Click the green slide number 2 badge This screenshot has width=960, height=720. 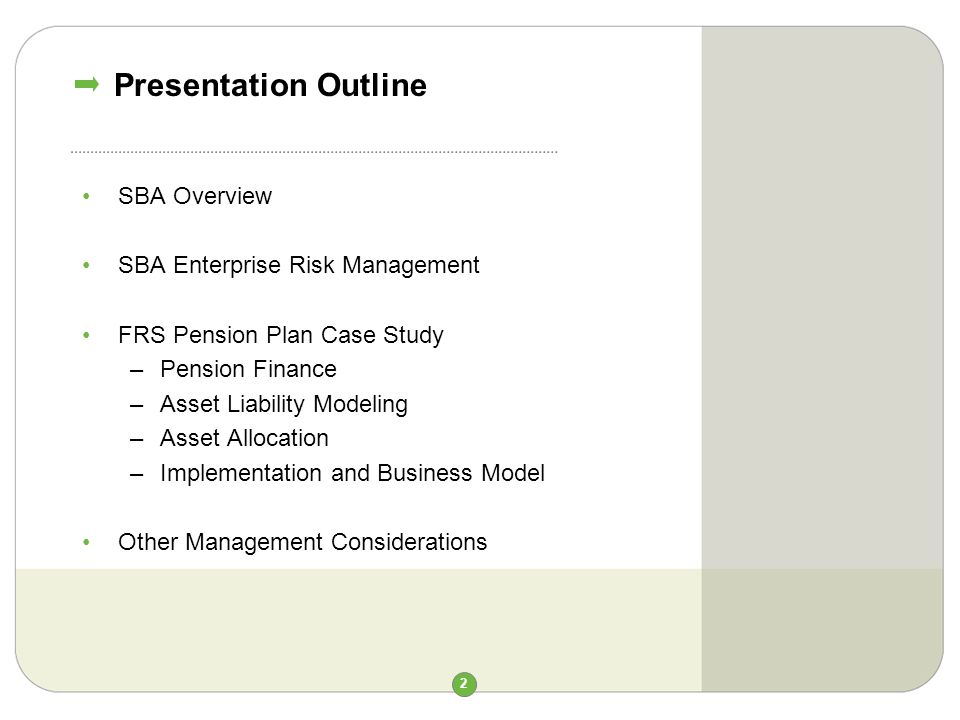coord(464,684)
